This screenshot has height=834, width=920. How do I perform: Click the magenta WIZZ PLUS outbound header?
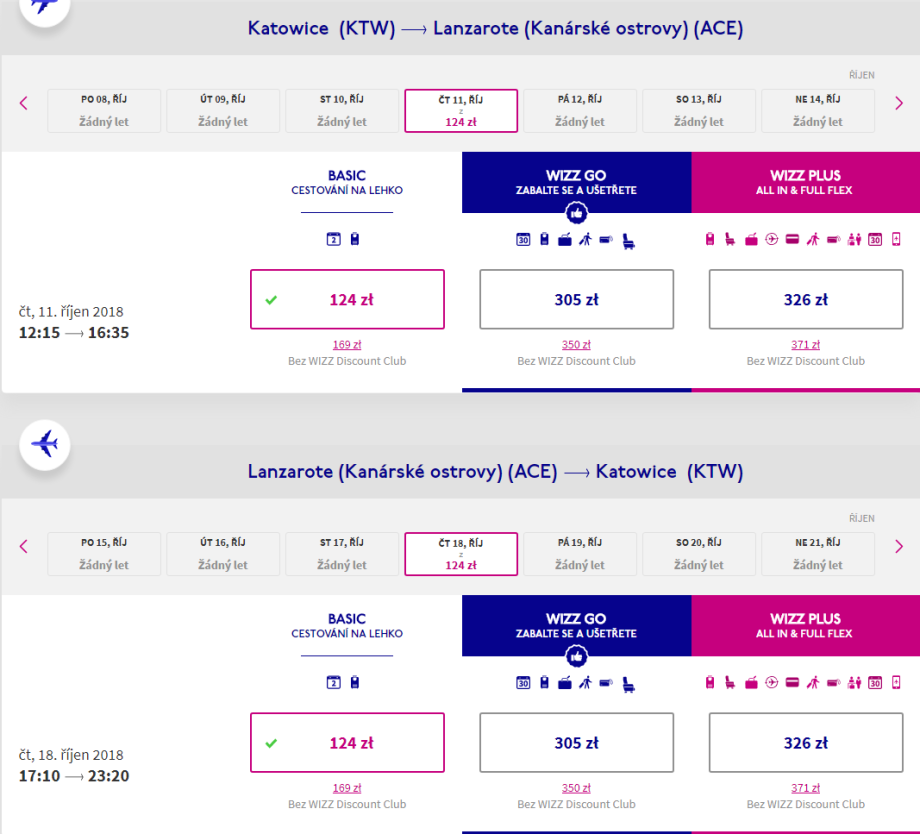805,182
